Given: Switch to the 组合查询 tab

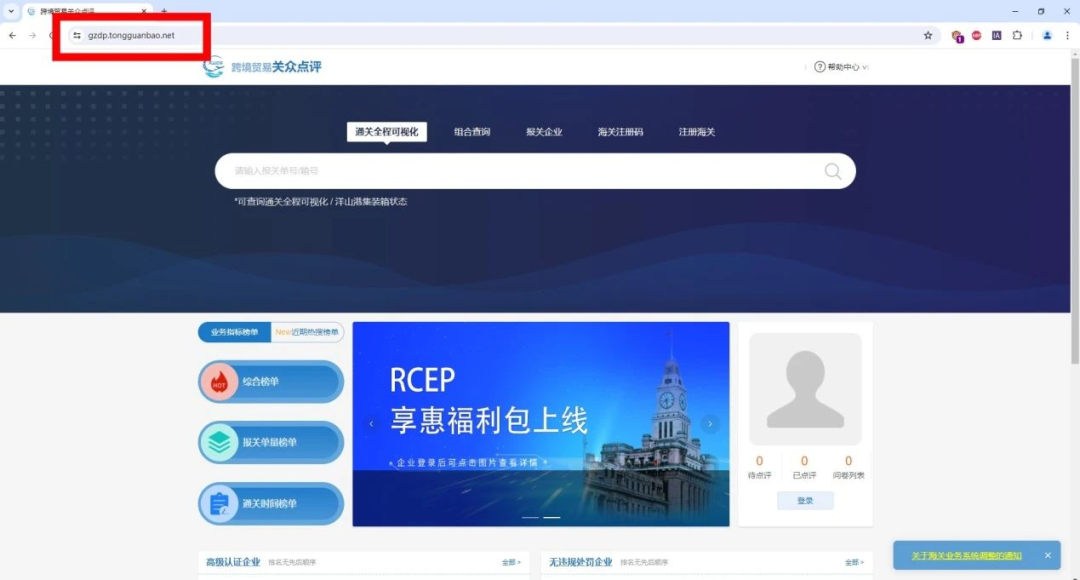Looking at the screenshot, I should click(472, 131).
